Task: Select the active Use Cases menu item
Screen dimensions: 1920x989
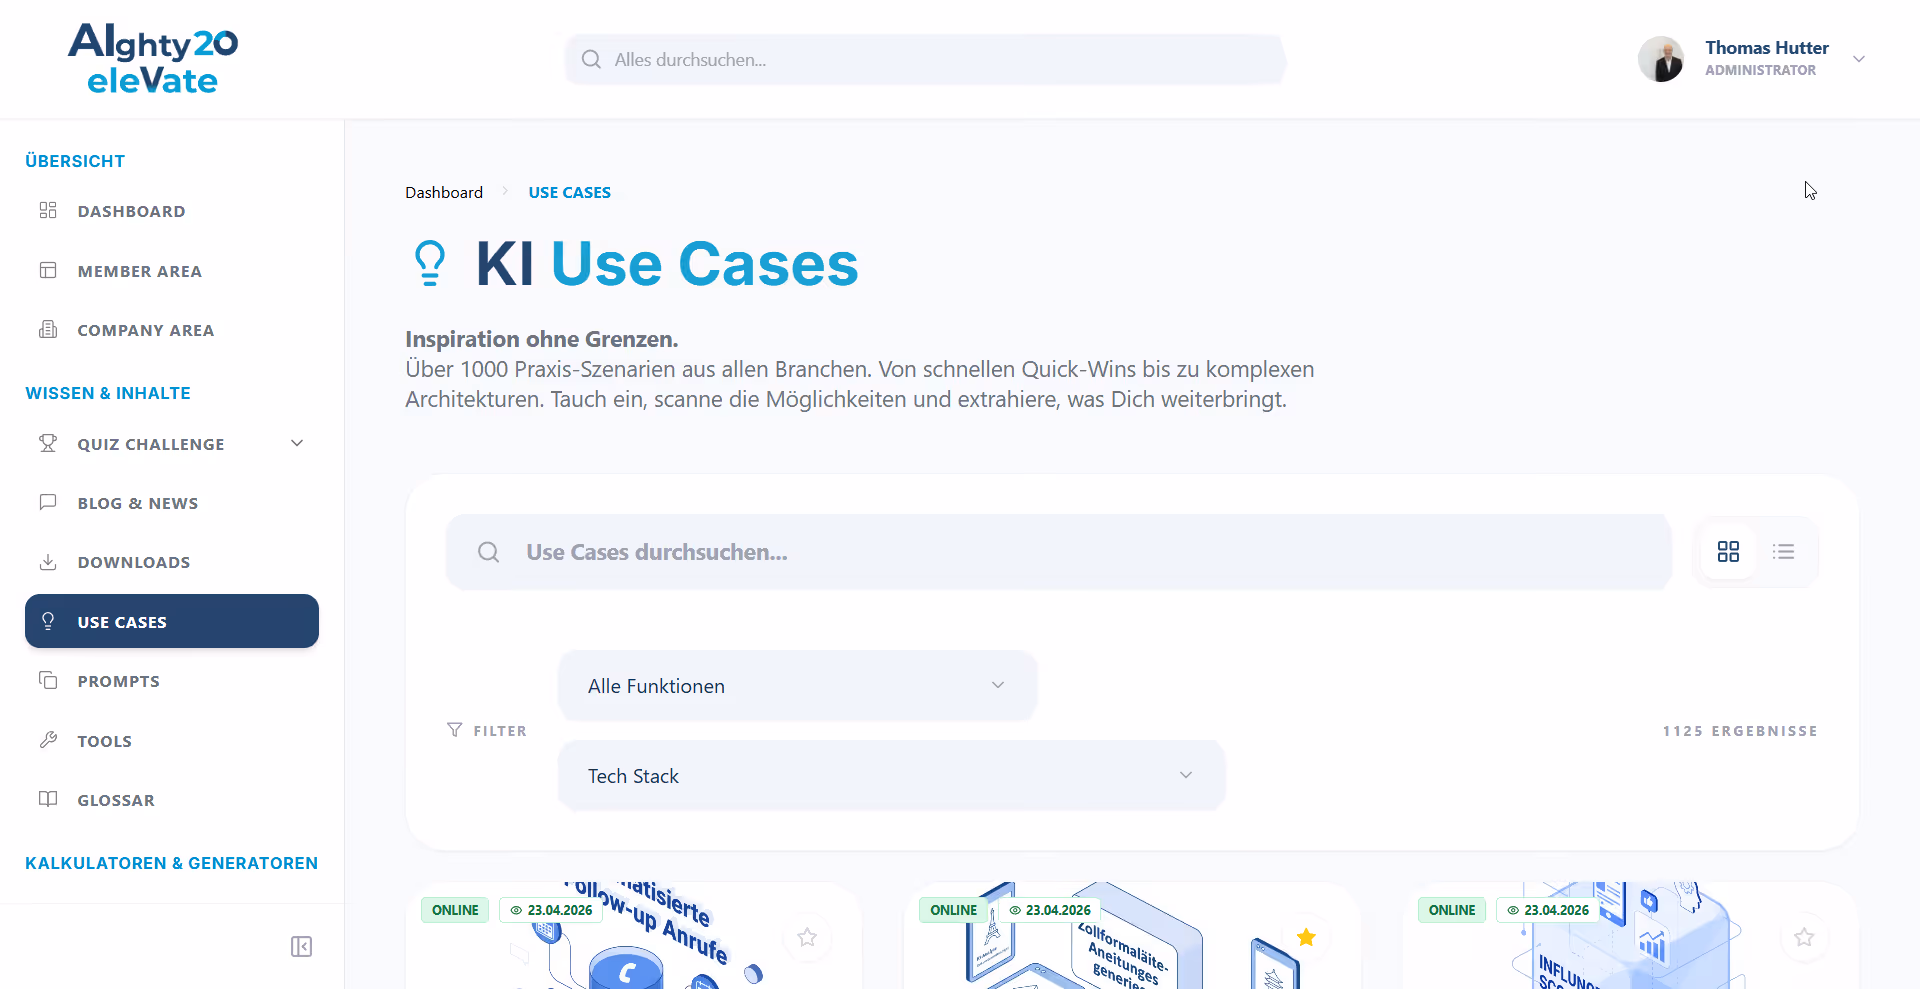Action: click(x=172, y=621)
